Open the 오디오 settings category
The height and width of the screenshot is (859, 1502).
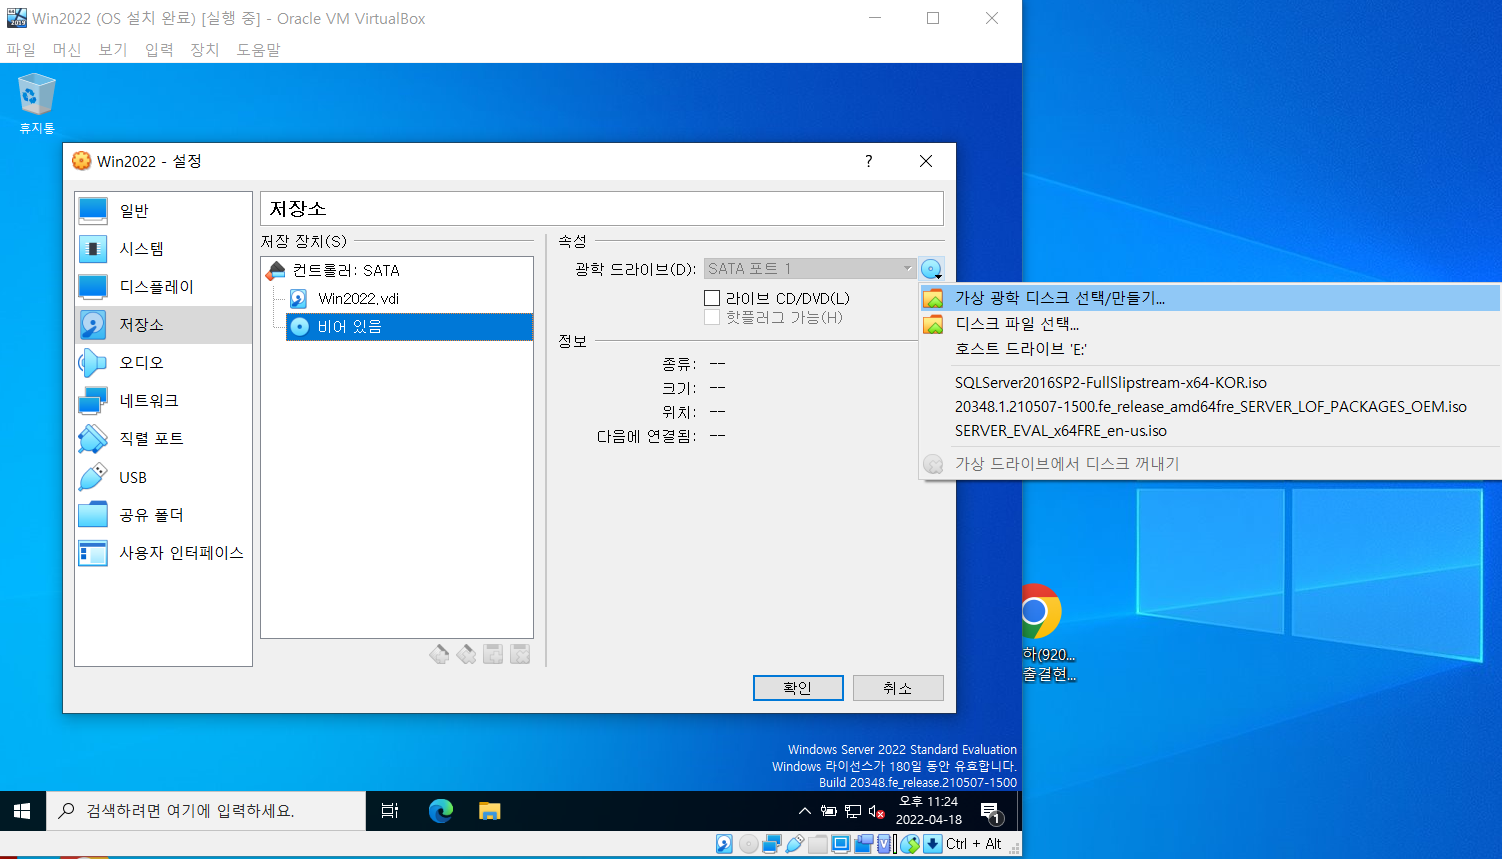(163, 363)
